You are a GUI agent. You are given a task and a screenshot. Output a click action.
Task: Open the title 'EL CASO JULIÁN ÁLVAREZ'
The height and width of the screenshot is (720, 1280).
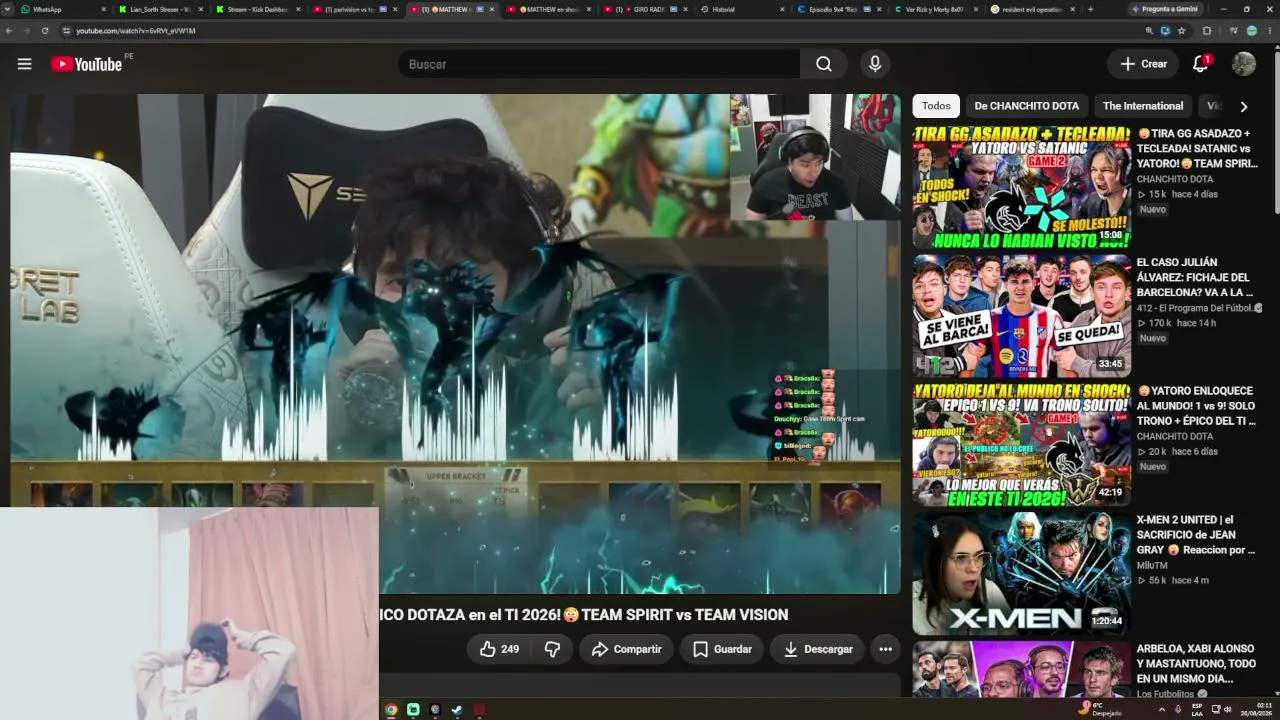tap(1194, 277)
